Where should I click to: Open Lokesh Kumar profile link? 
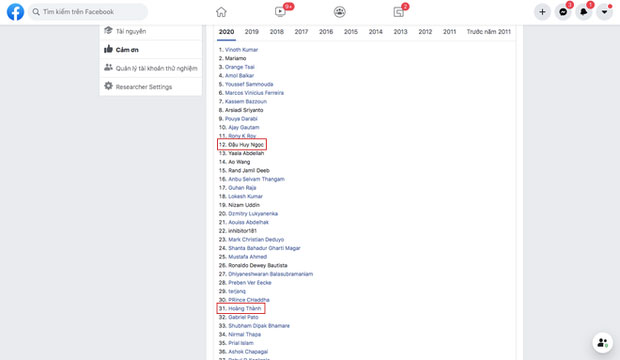[x=245, y=197]
